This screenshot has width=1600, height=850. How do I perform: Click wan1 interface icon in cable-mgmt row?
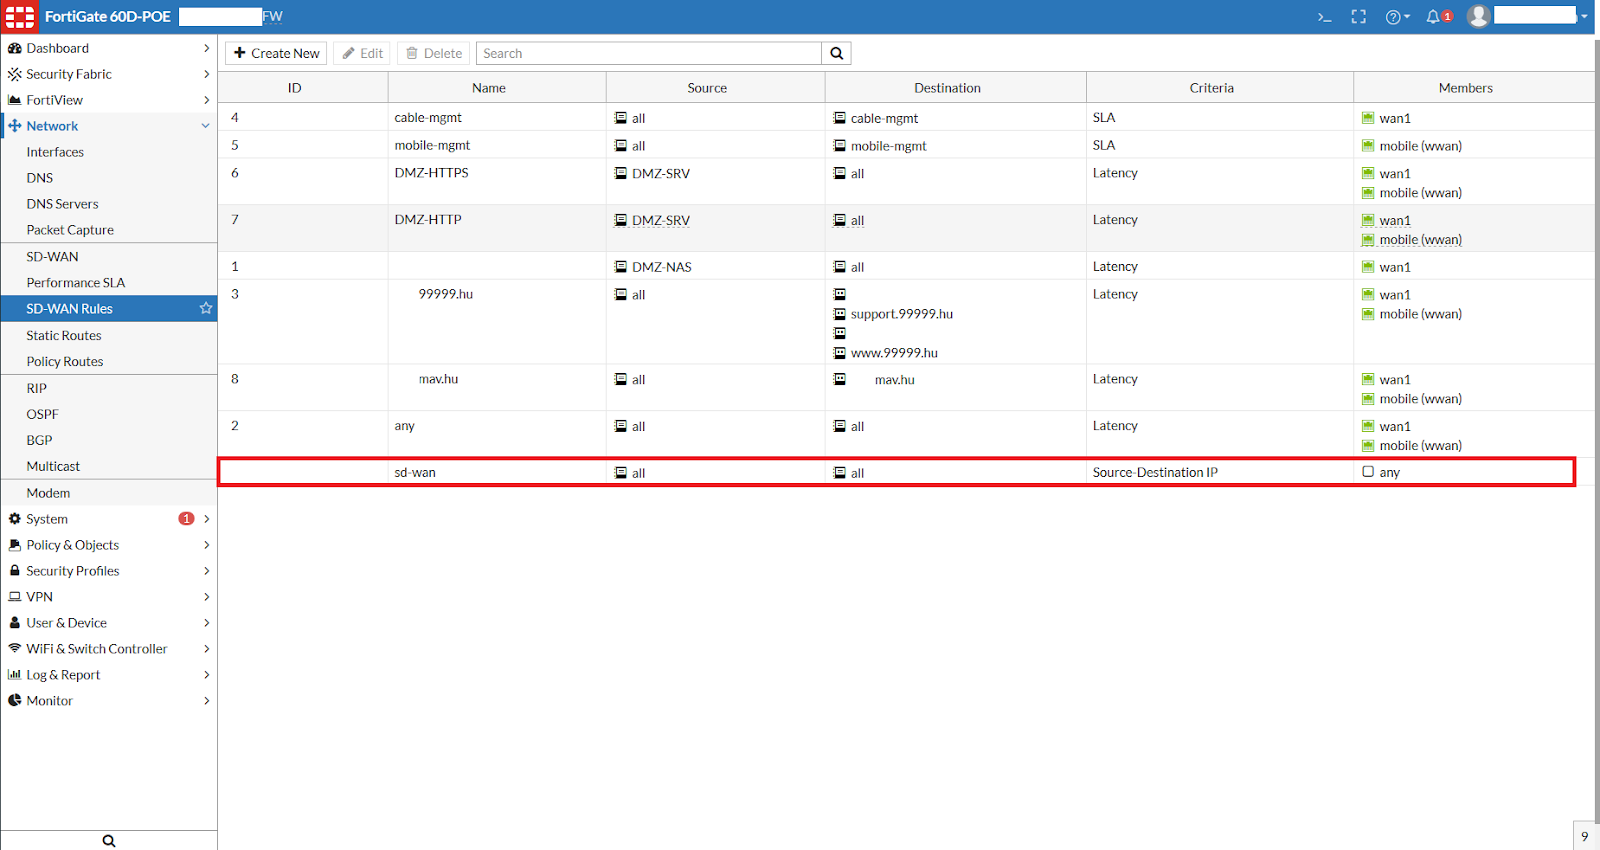pyautogui.click(x=1368, y=118)
